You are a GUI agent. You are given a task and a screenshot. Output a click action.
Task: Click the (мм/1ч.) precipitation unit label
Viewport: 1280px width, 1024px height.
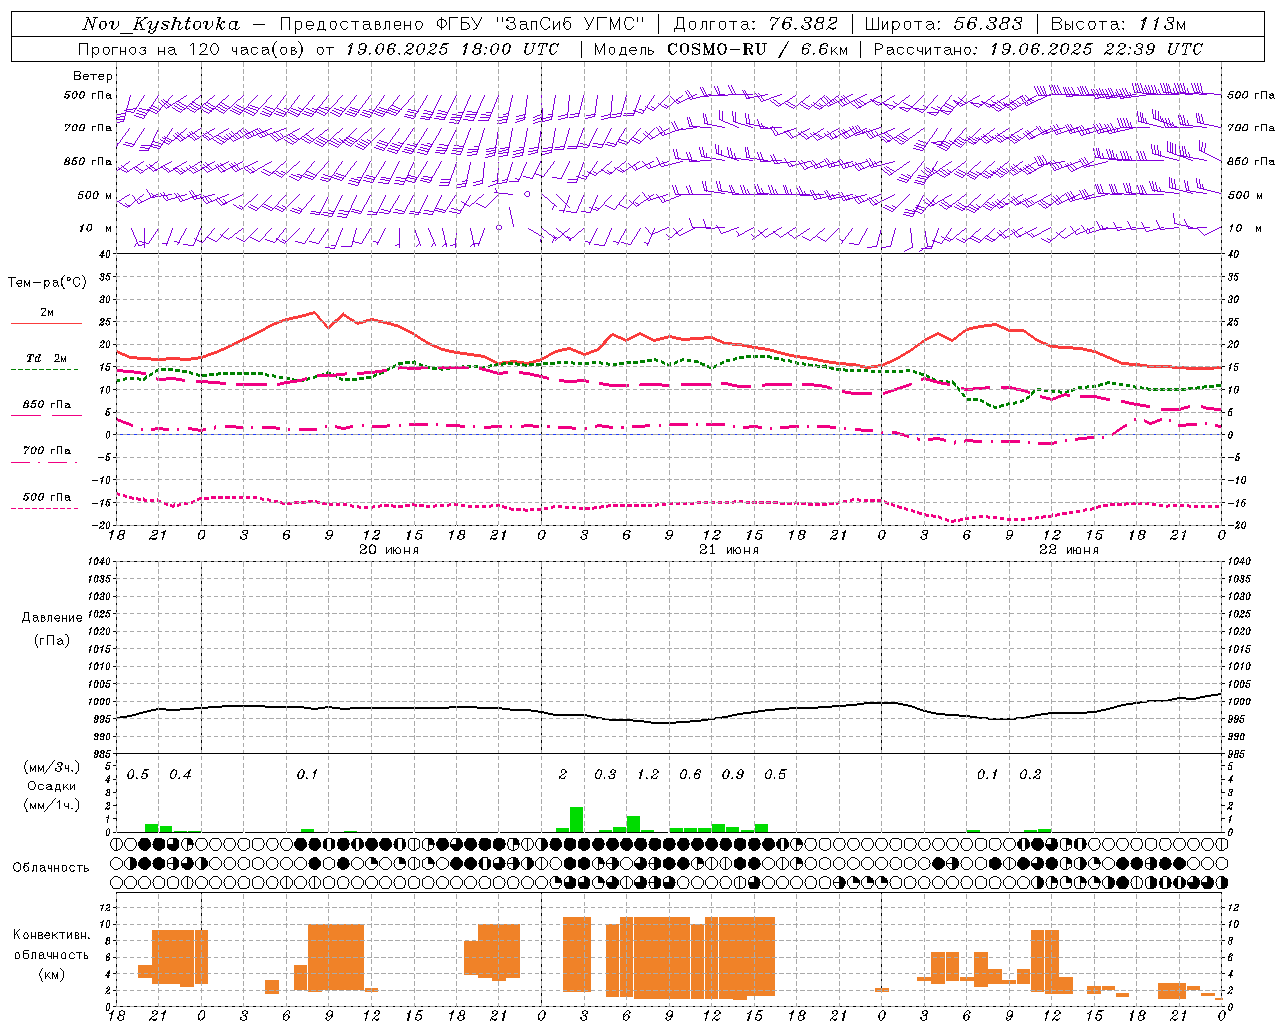tap(52, 805)
